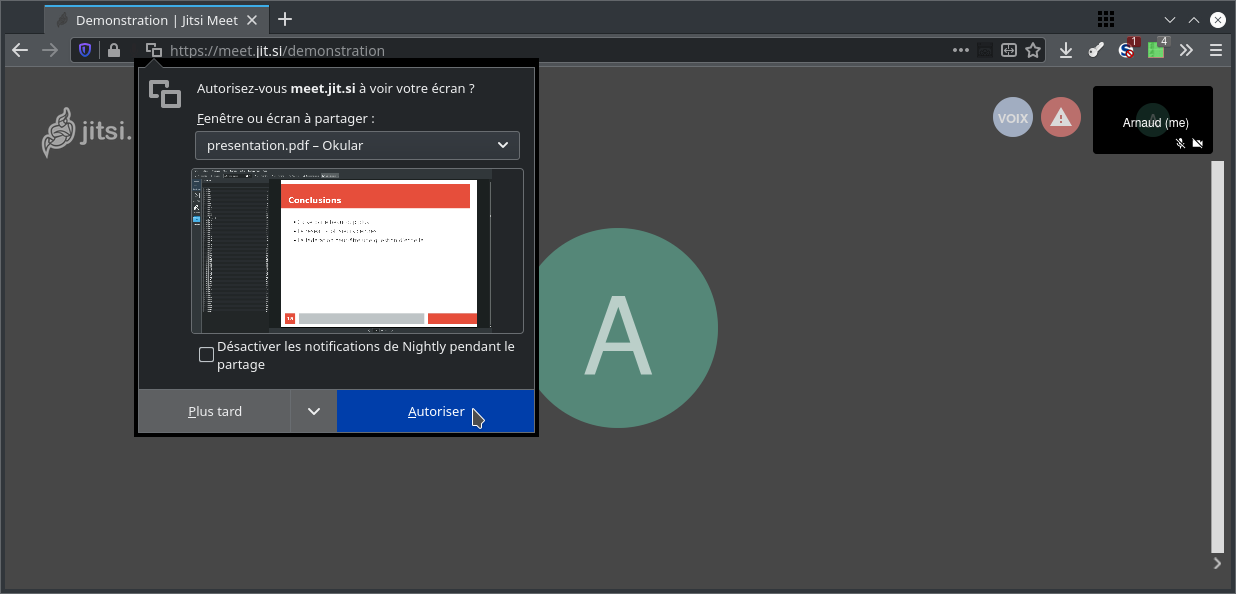Go back with the browser back arrow

20,50
